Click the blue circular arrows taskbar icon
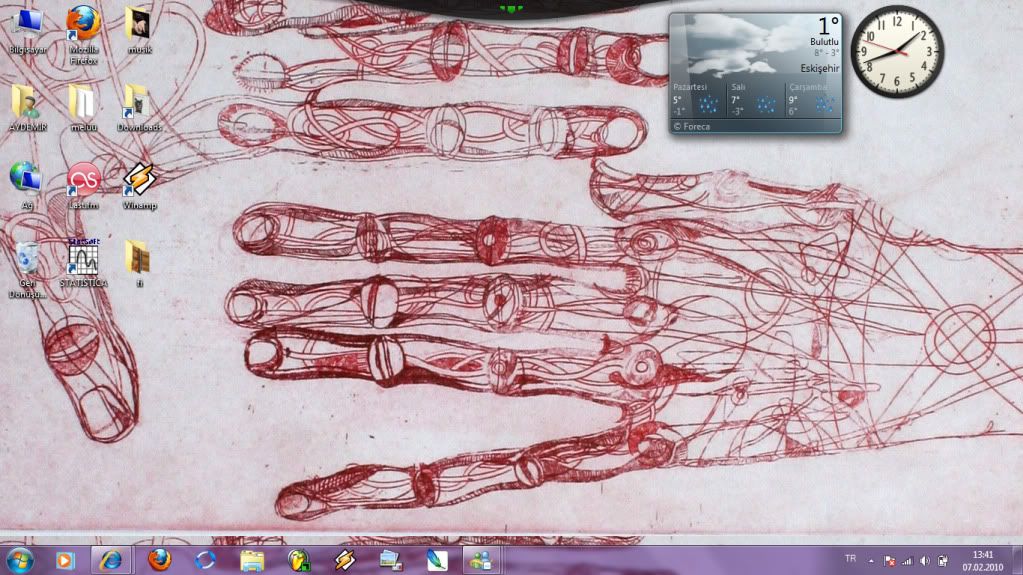This screenshot has height=575, width=1023. click(x=206, y=560)
